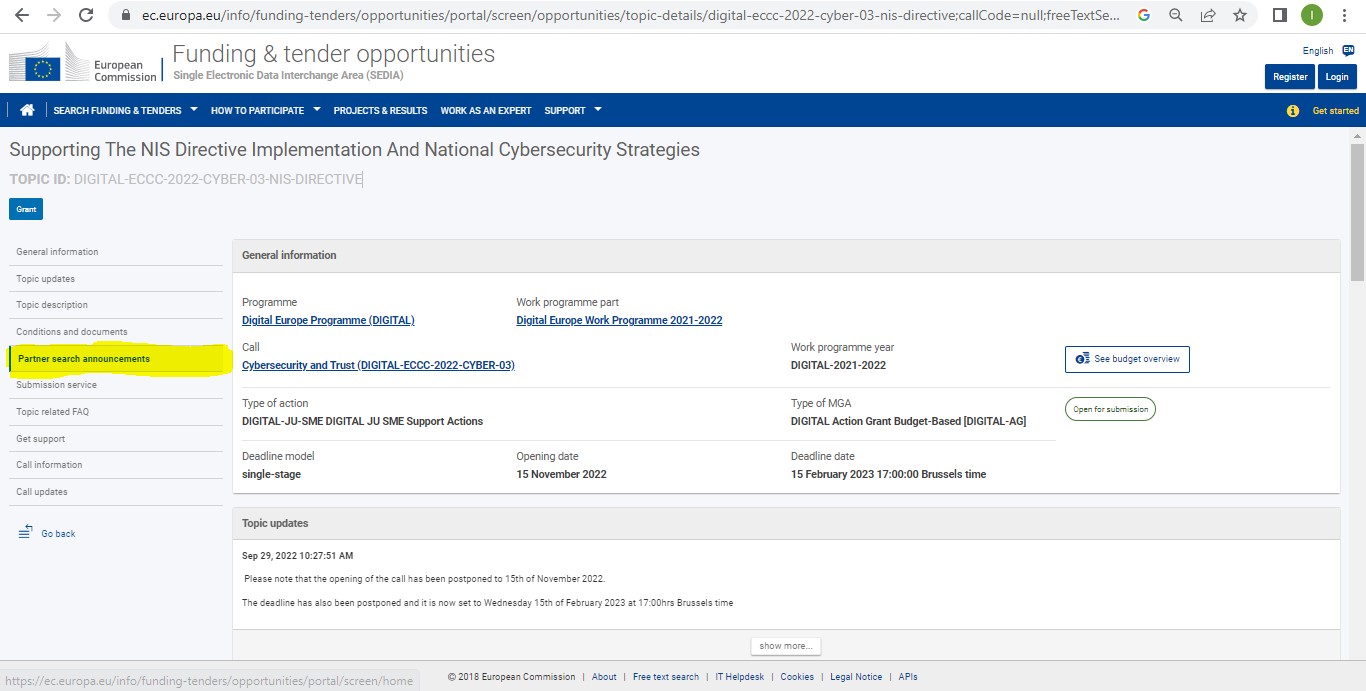Open Chrome three-dot menu

[1345, 15]
